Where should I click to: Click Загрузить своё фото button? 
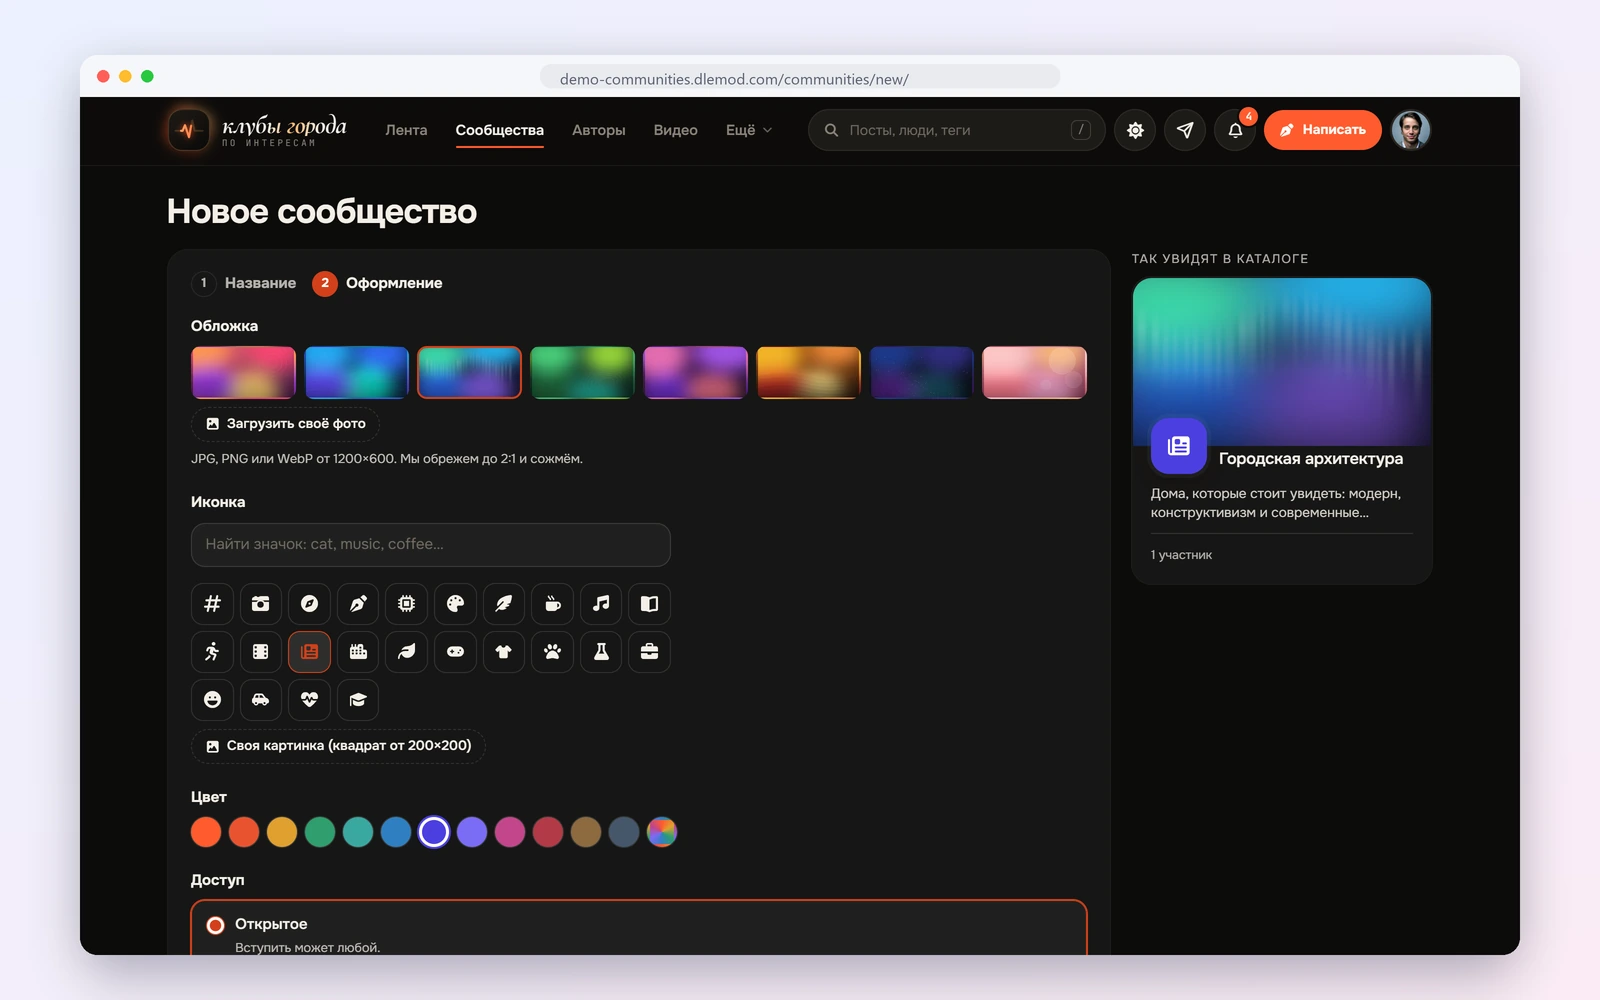click(x=285, y=424)
